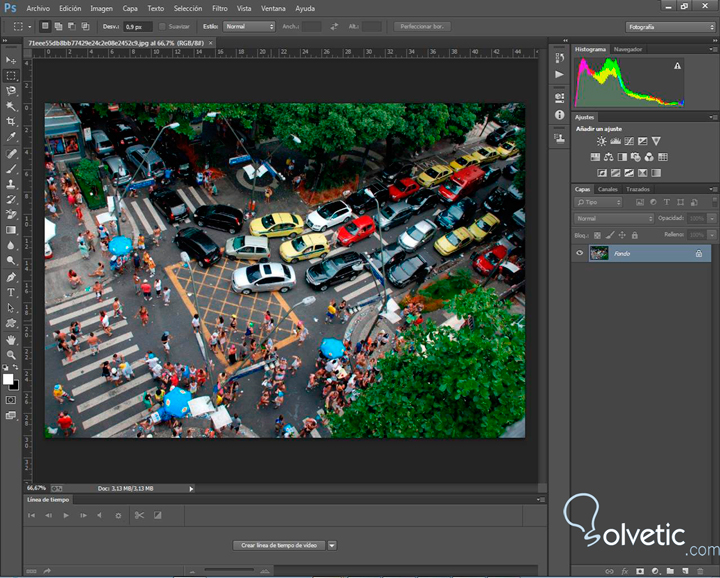
Task: Click the foreground color swatch
Action: (x=8, y=378)
